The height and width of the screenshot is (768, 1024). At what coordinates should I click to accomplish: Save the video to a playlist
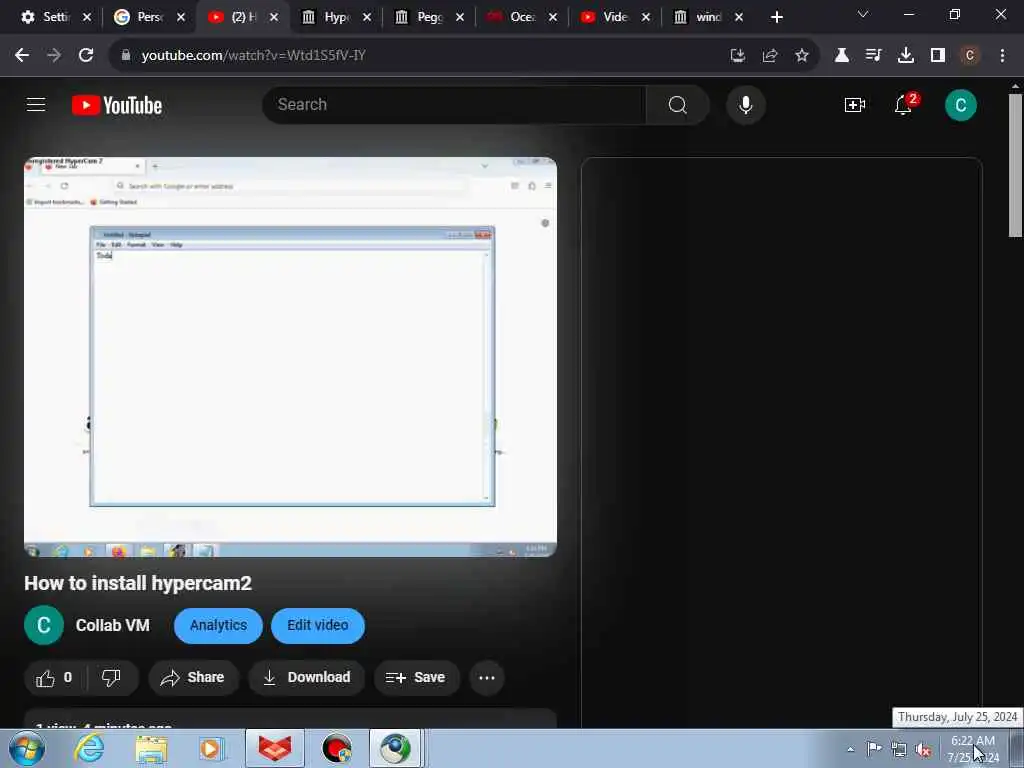416,678
